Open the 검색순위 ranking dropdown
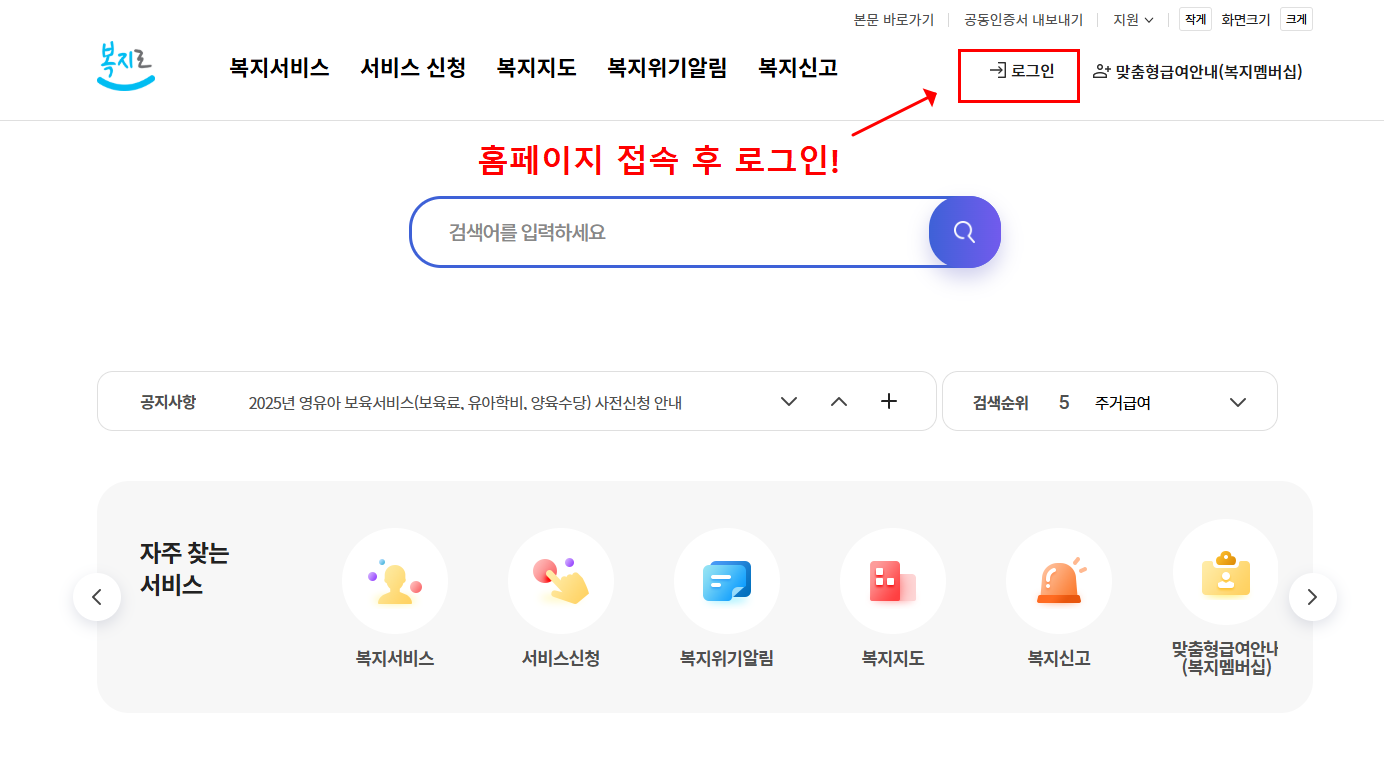The image size is (1384, 768). tap(1238, 400)
